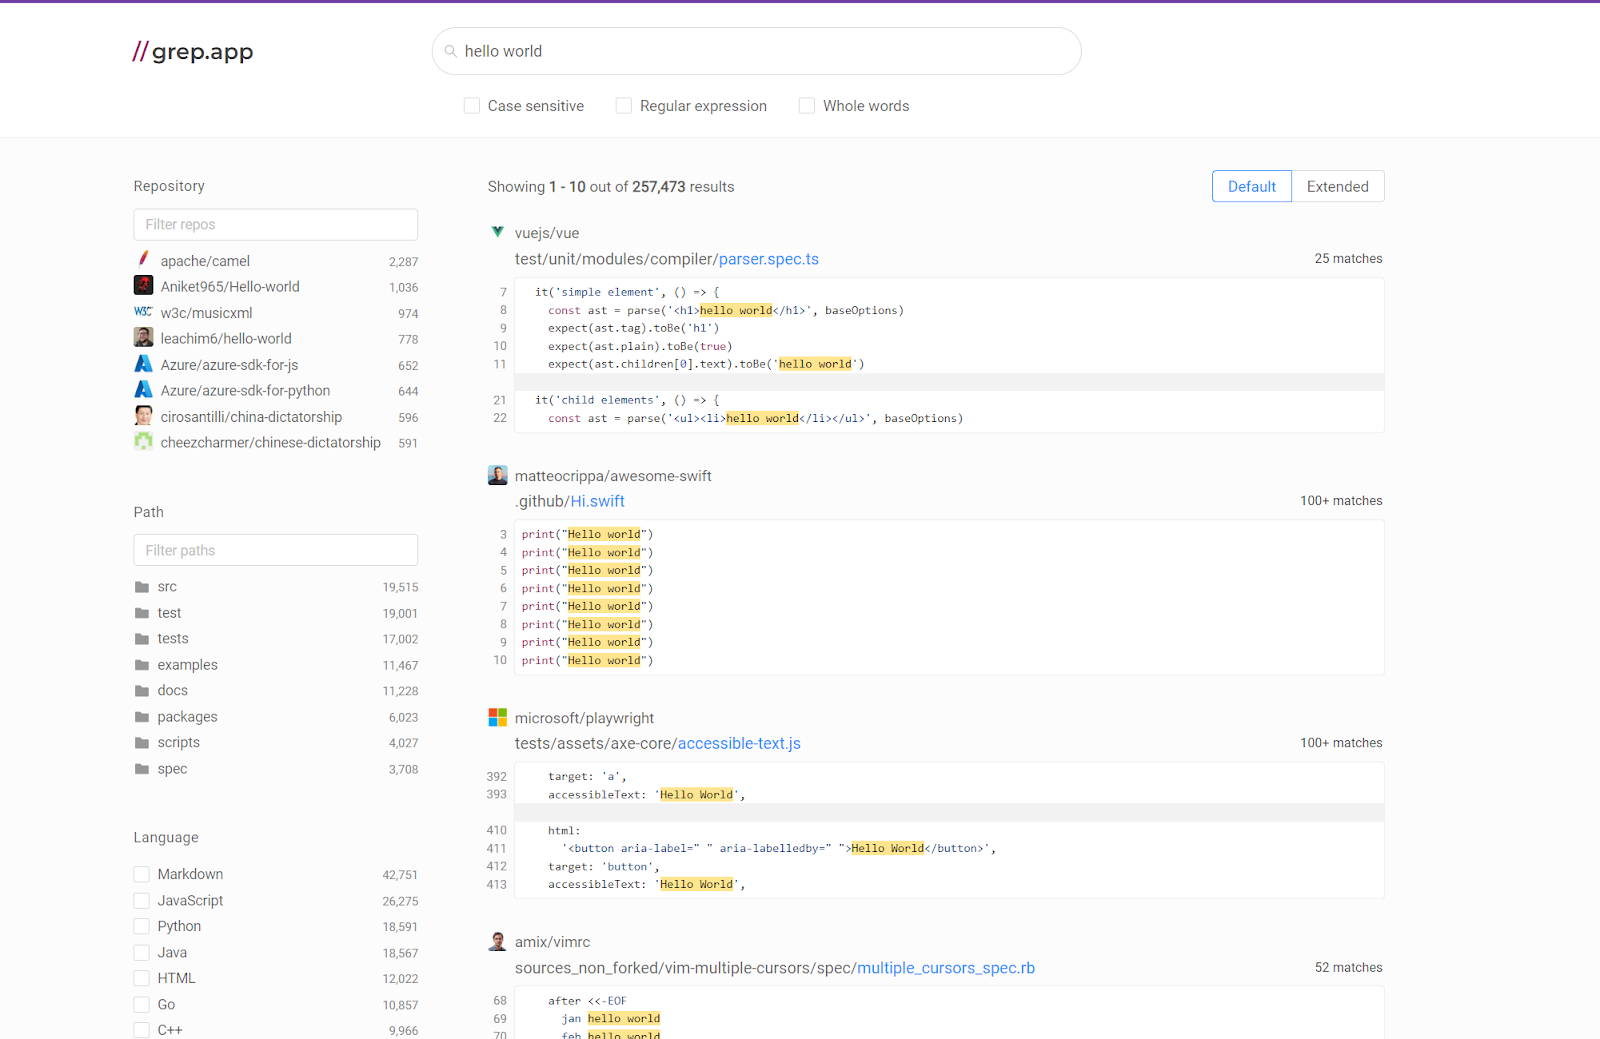Click the w3c/musicxml W3C icon
Image resolution: width=1600 pixels, height=1039 pixels.
[144, 312]
